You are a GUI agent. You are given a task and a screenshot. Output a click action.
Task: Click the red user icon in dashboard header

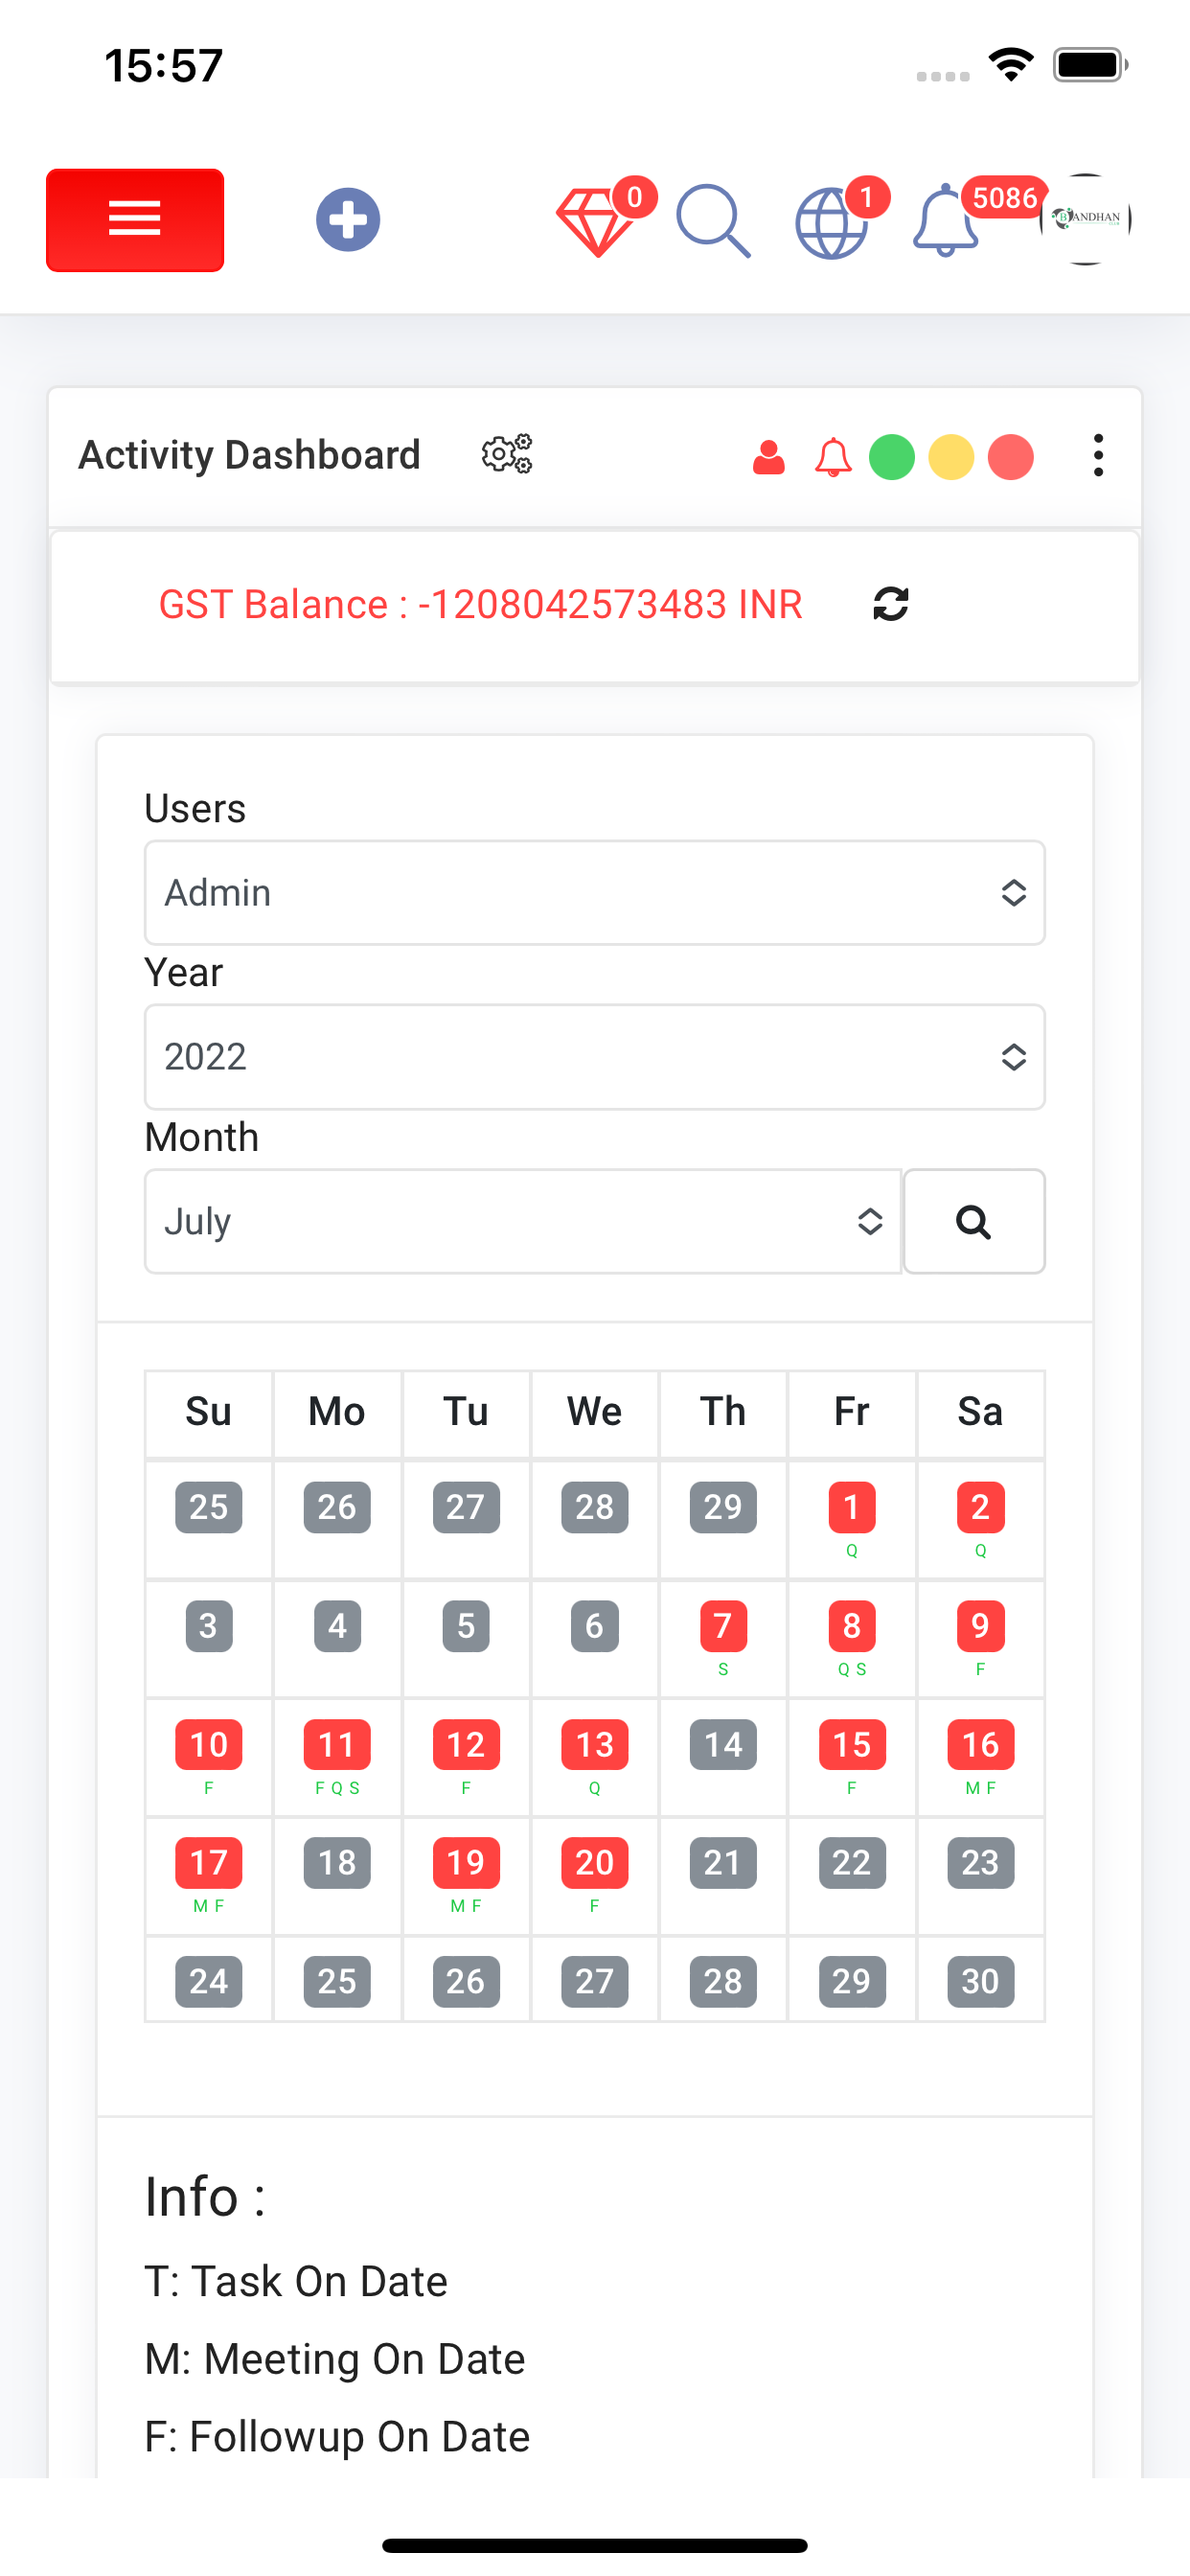pyautogui.click(x=769, y=458)
